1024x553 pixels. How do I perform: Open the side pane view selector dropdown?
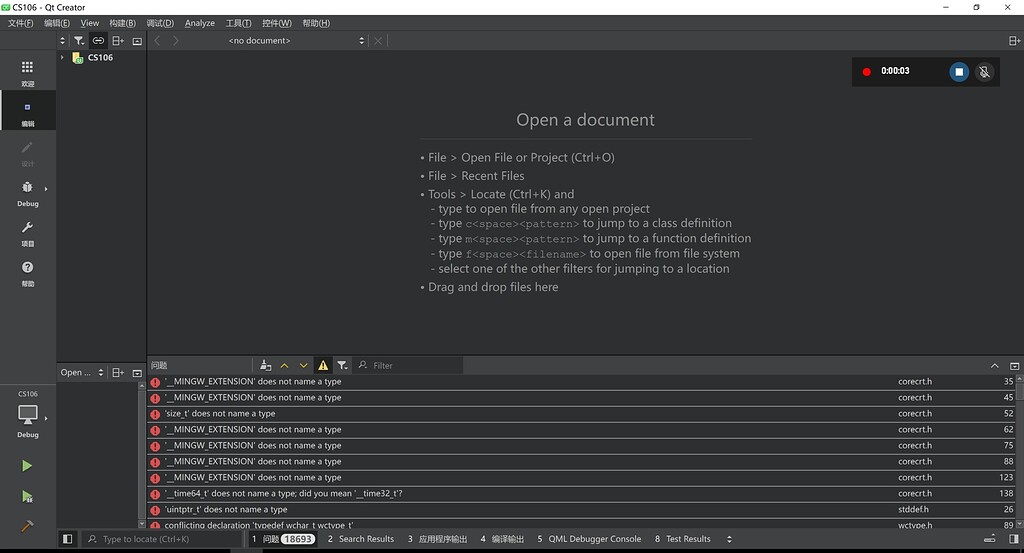coord(63,40)
